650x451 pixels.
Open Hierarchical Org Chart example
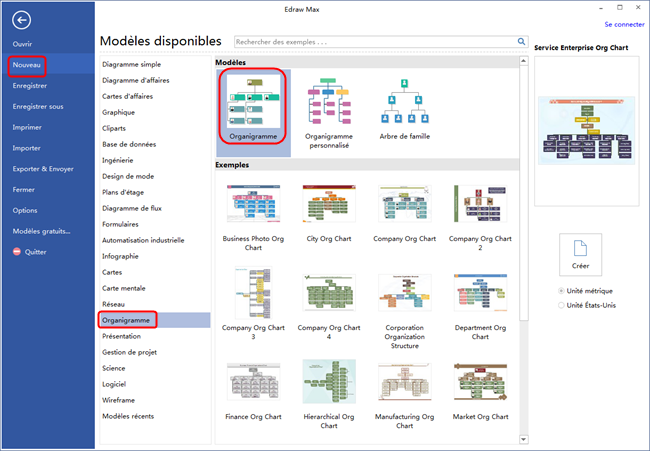point(329,382)
